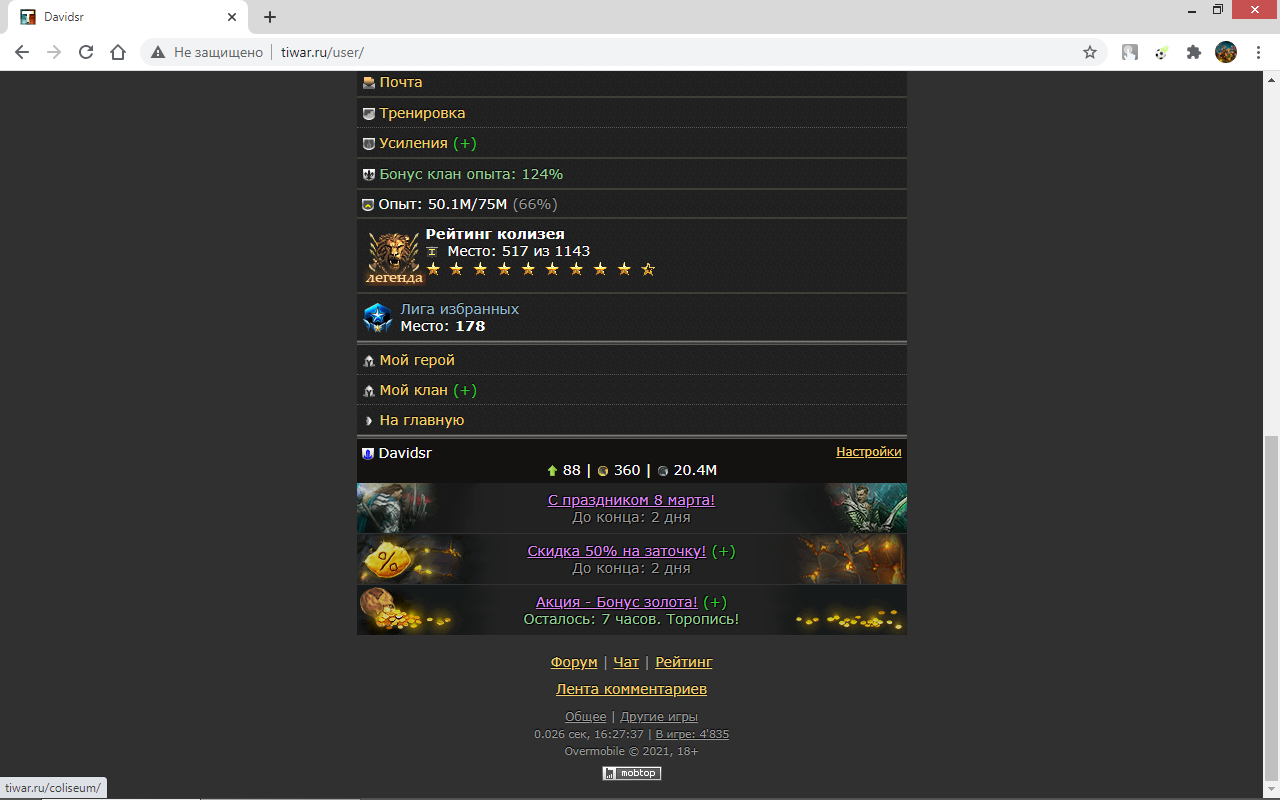
Task: Bookmark page with star icon
Action: pos(1090,52)
